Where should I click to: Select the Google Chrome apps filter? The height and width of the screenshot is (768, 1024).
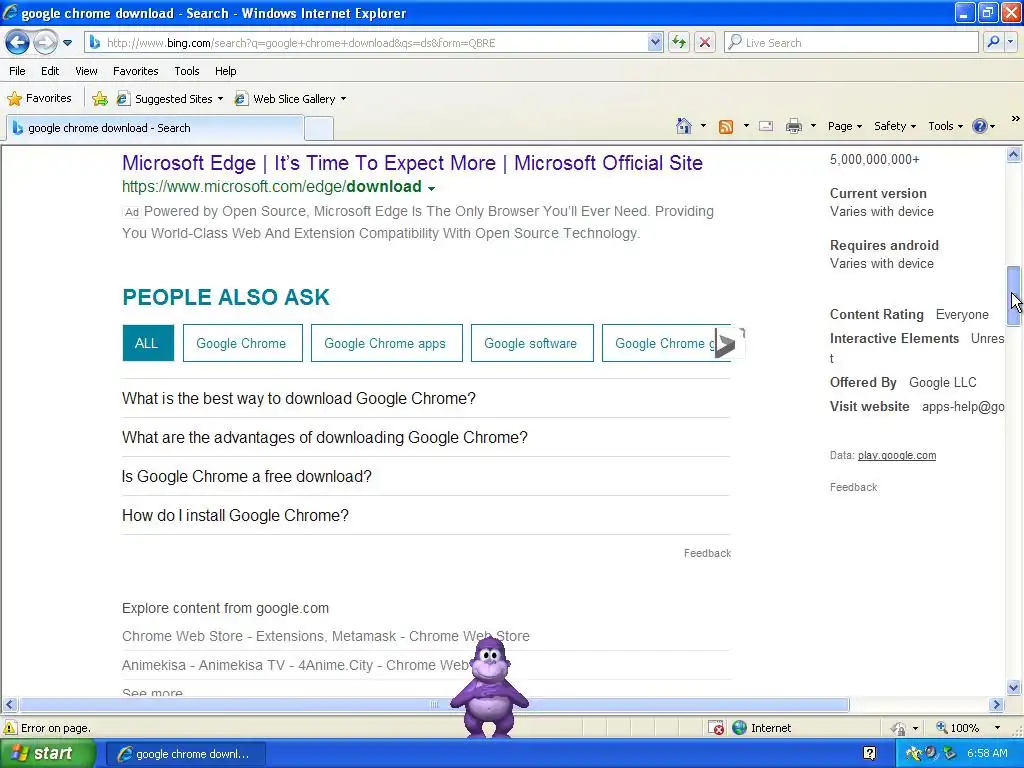coord(386,343)
